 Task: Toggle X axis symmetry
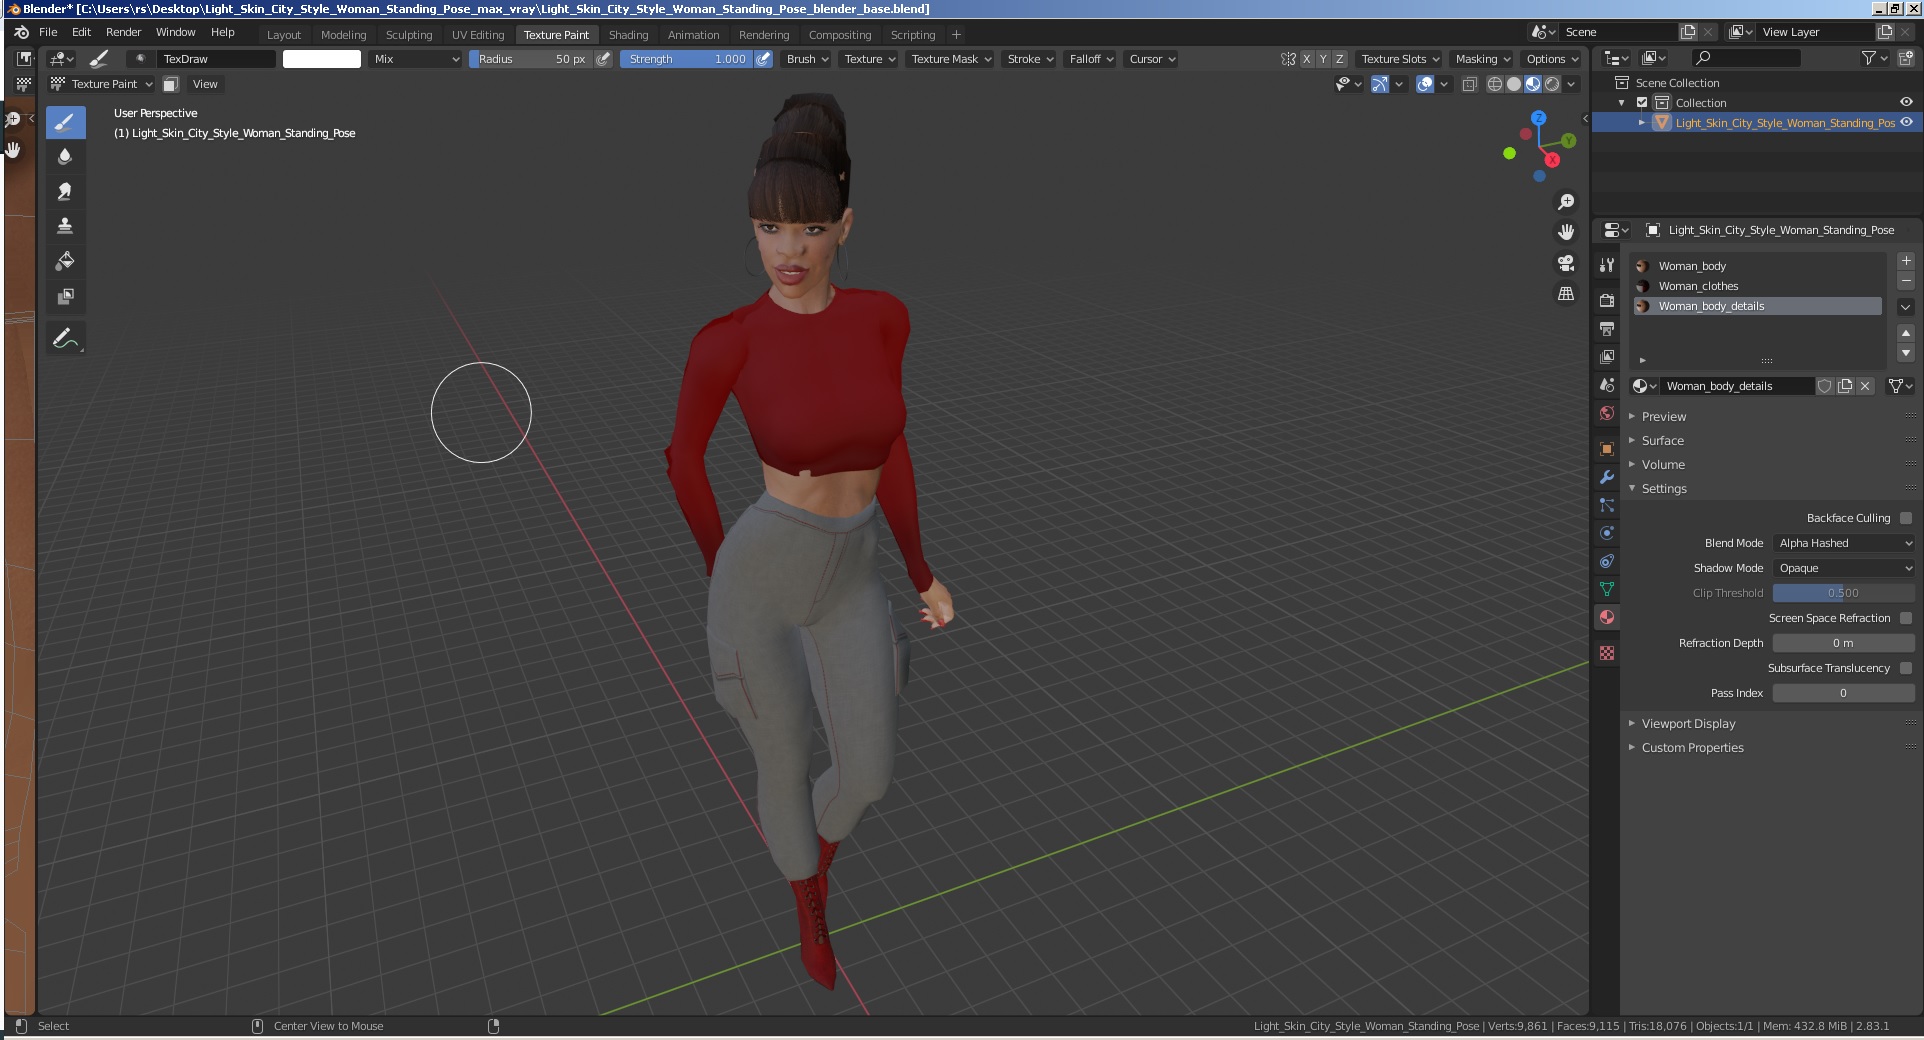[1306, 59]
